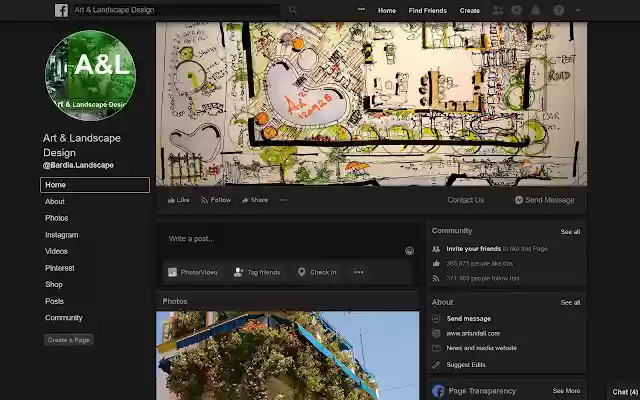Click people icon beside Invite your friends

436,249
